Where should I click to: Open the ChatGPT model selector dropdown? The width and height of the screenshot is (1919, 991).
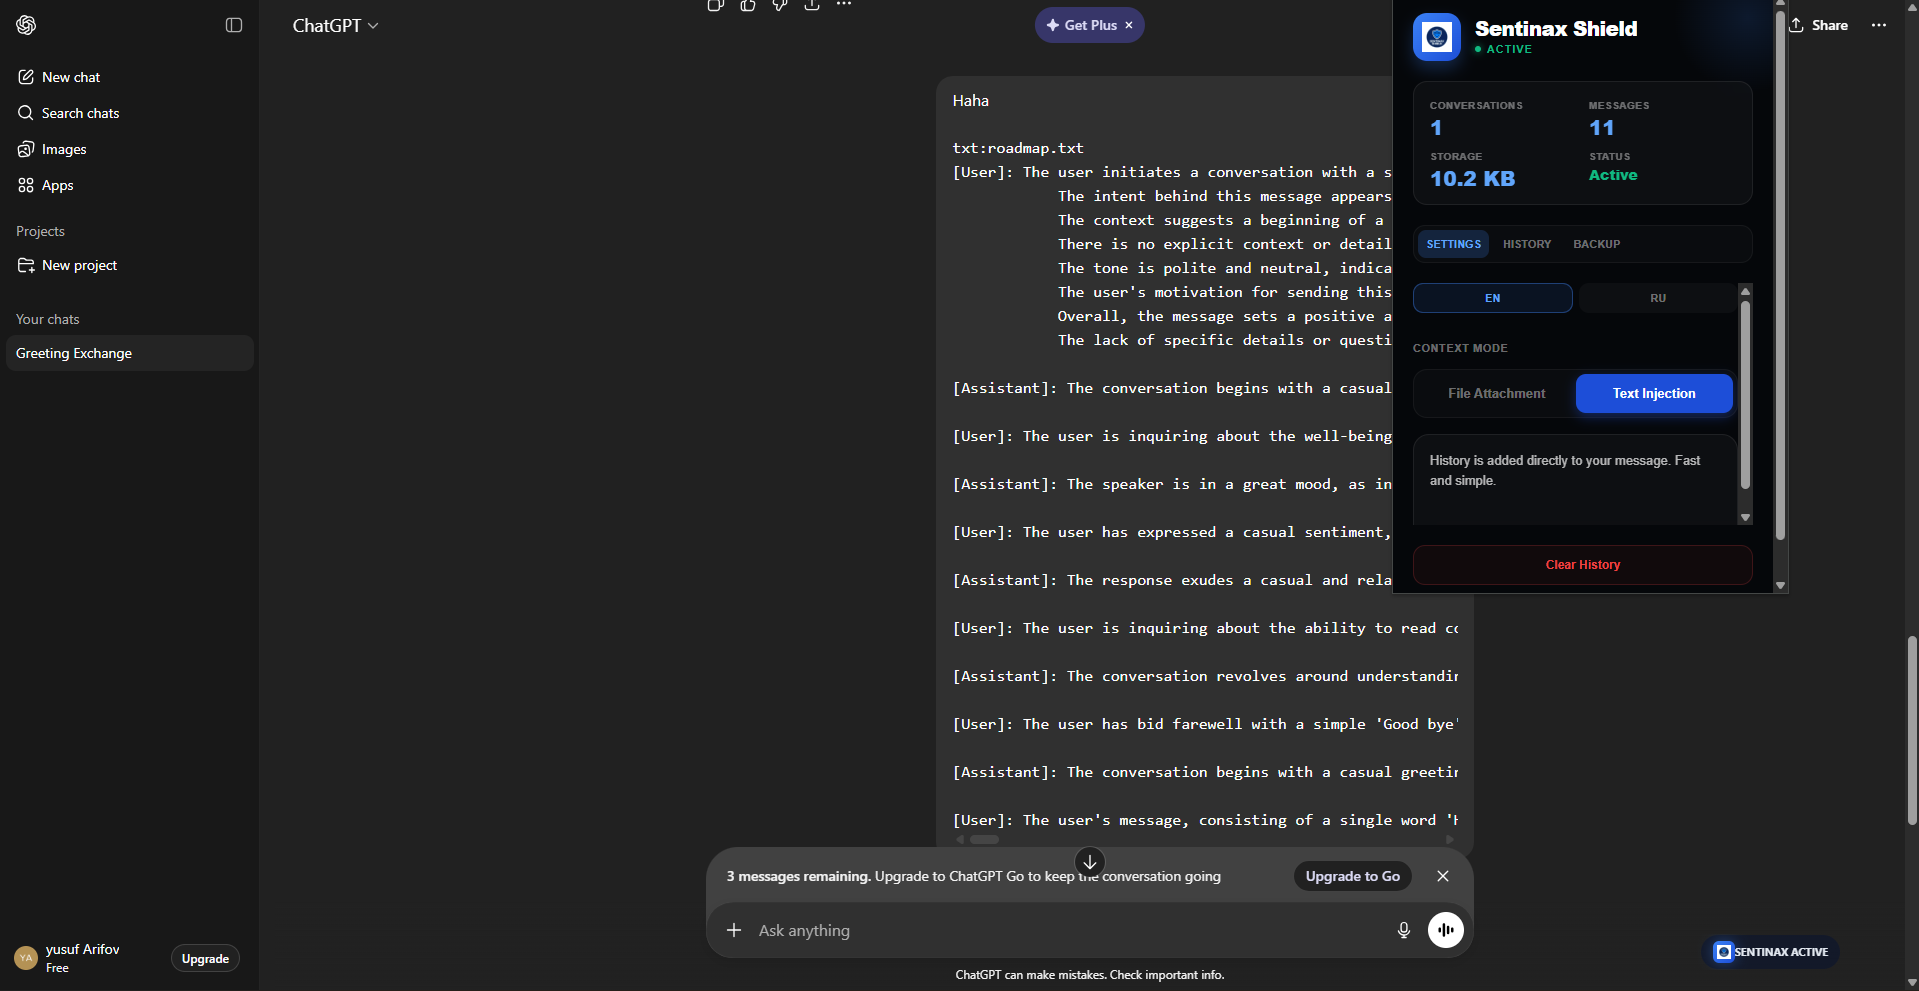336,25
